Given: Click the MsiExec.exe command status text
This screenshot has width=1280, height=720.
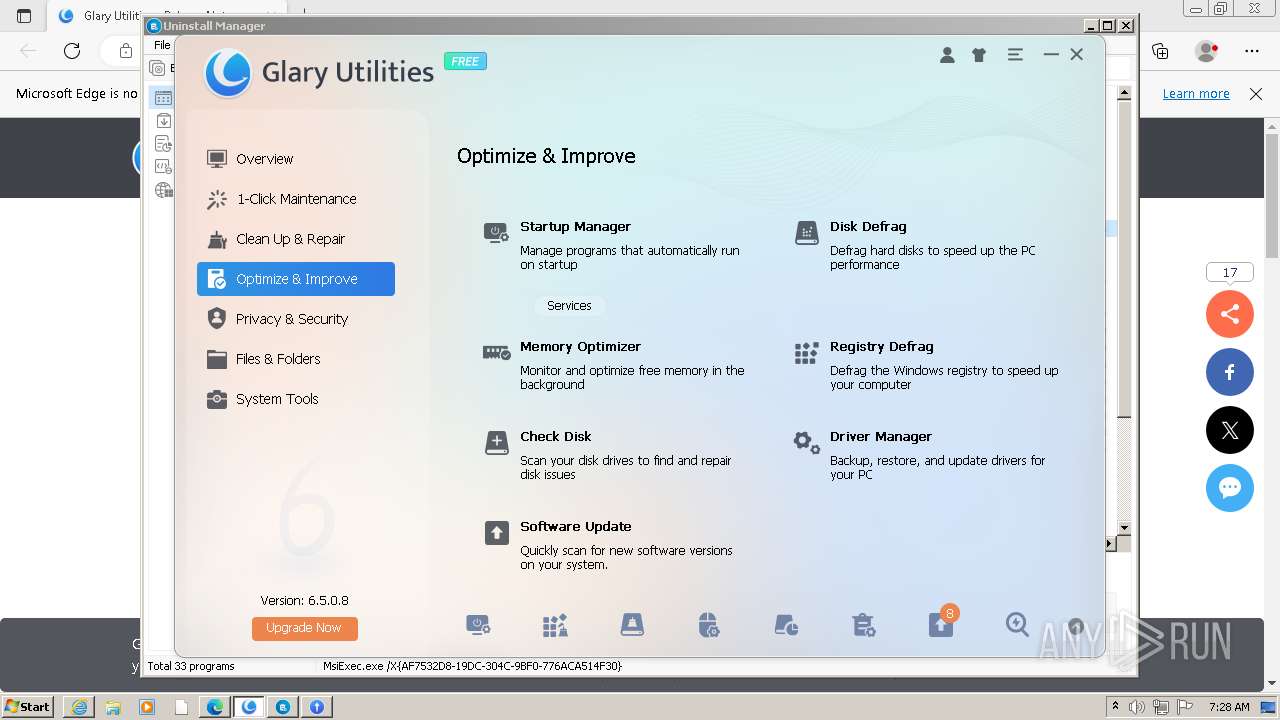Looking at the screenshot, I should tap(472, 666).
